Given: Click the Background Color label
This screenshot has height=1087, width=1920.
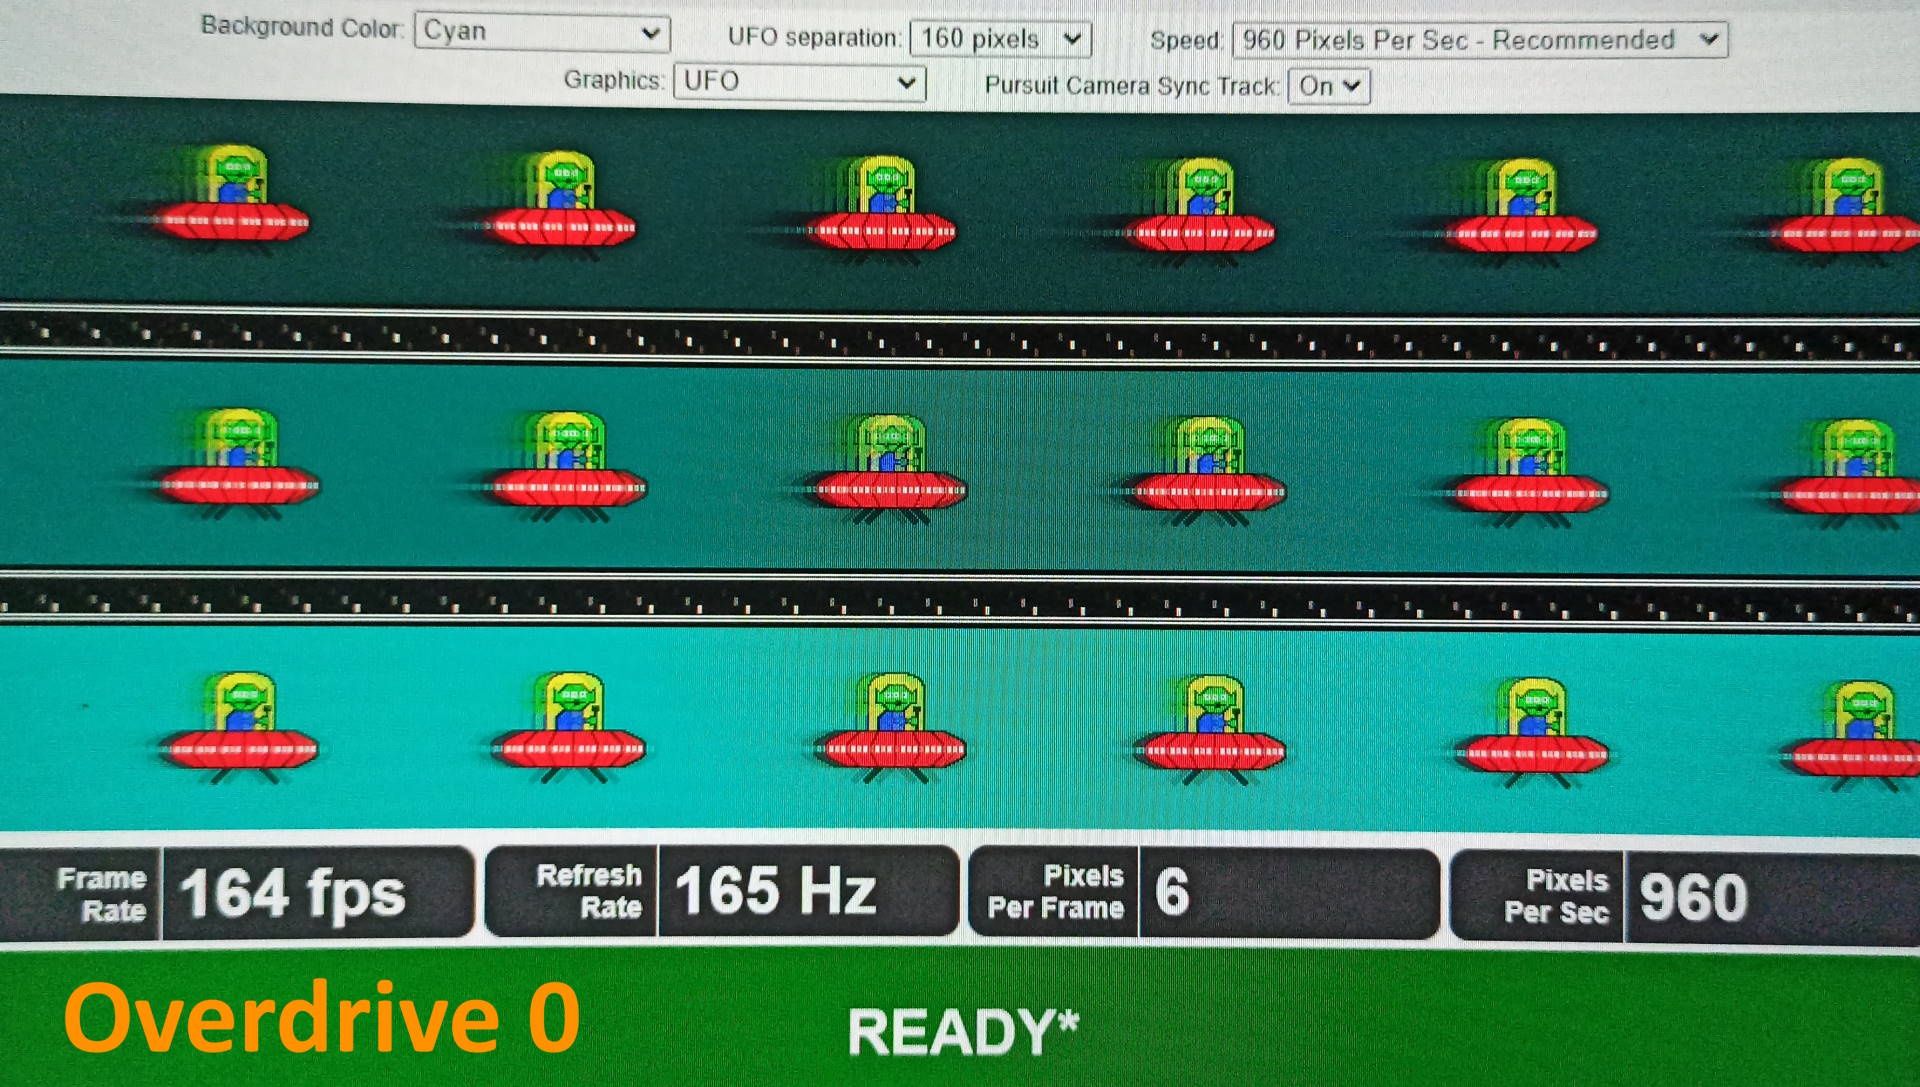Looking at the screenshot, I should [x=301, y=27].
